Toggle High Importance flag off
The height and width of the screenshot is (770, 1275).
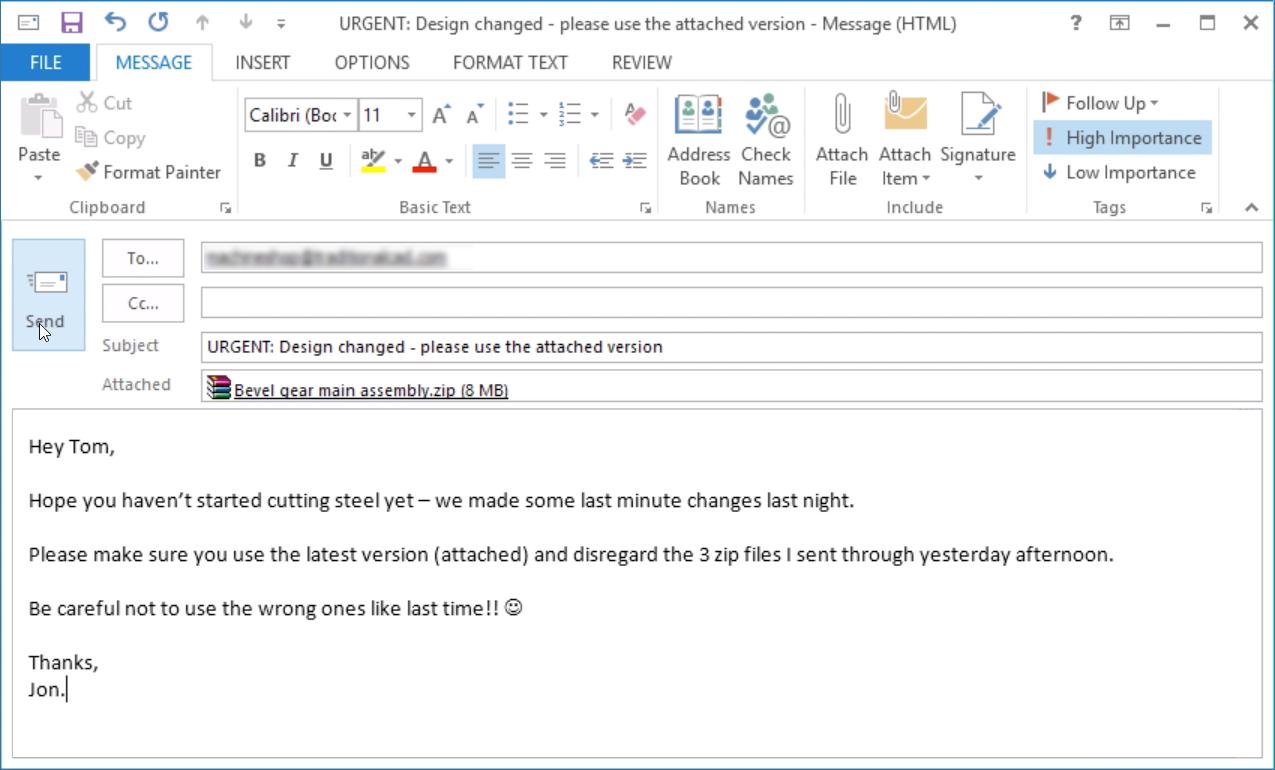tap(1122, 138)
